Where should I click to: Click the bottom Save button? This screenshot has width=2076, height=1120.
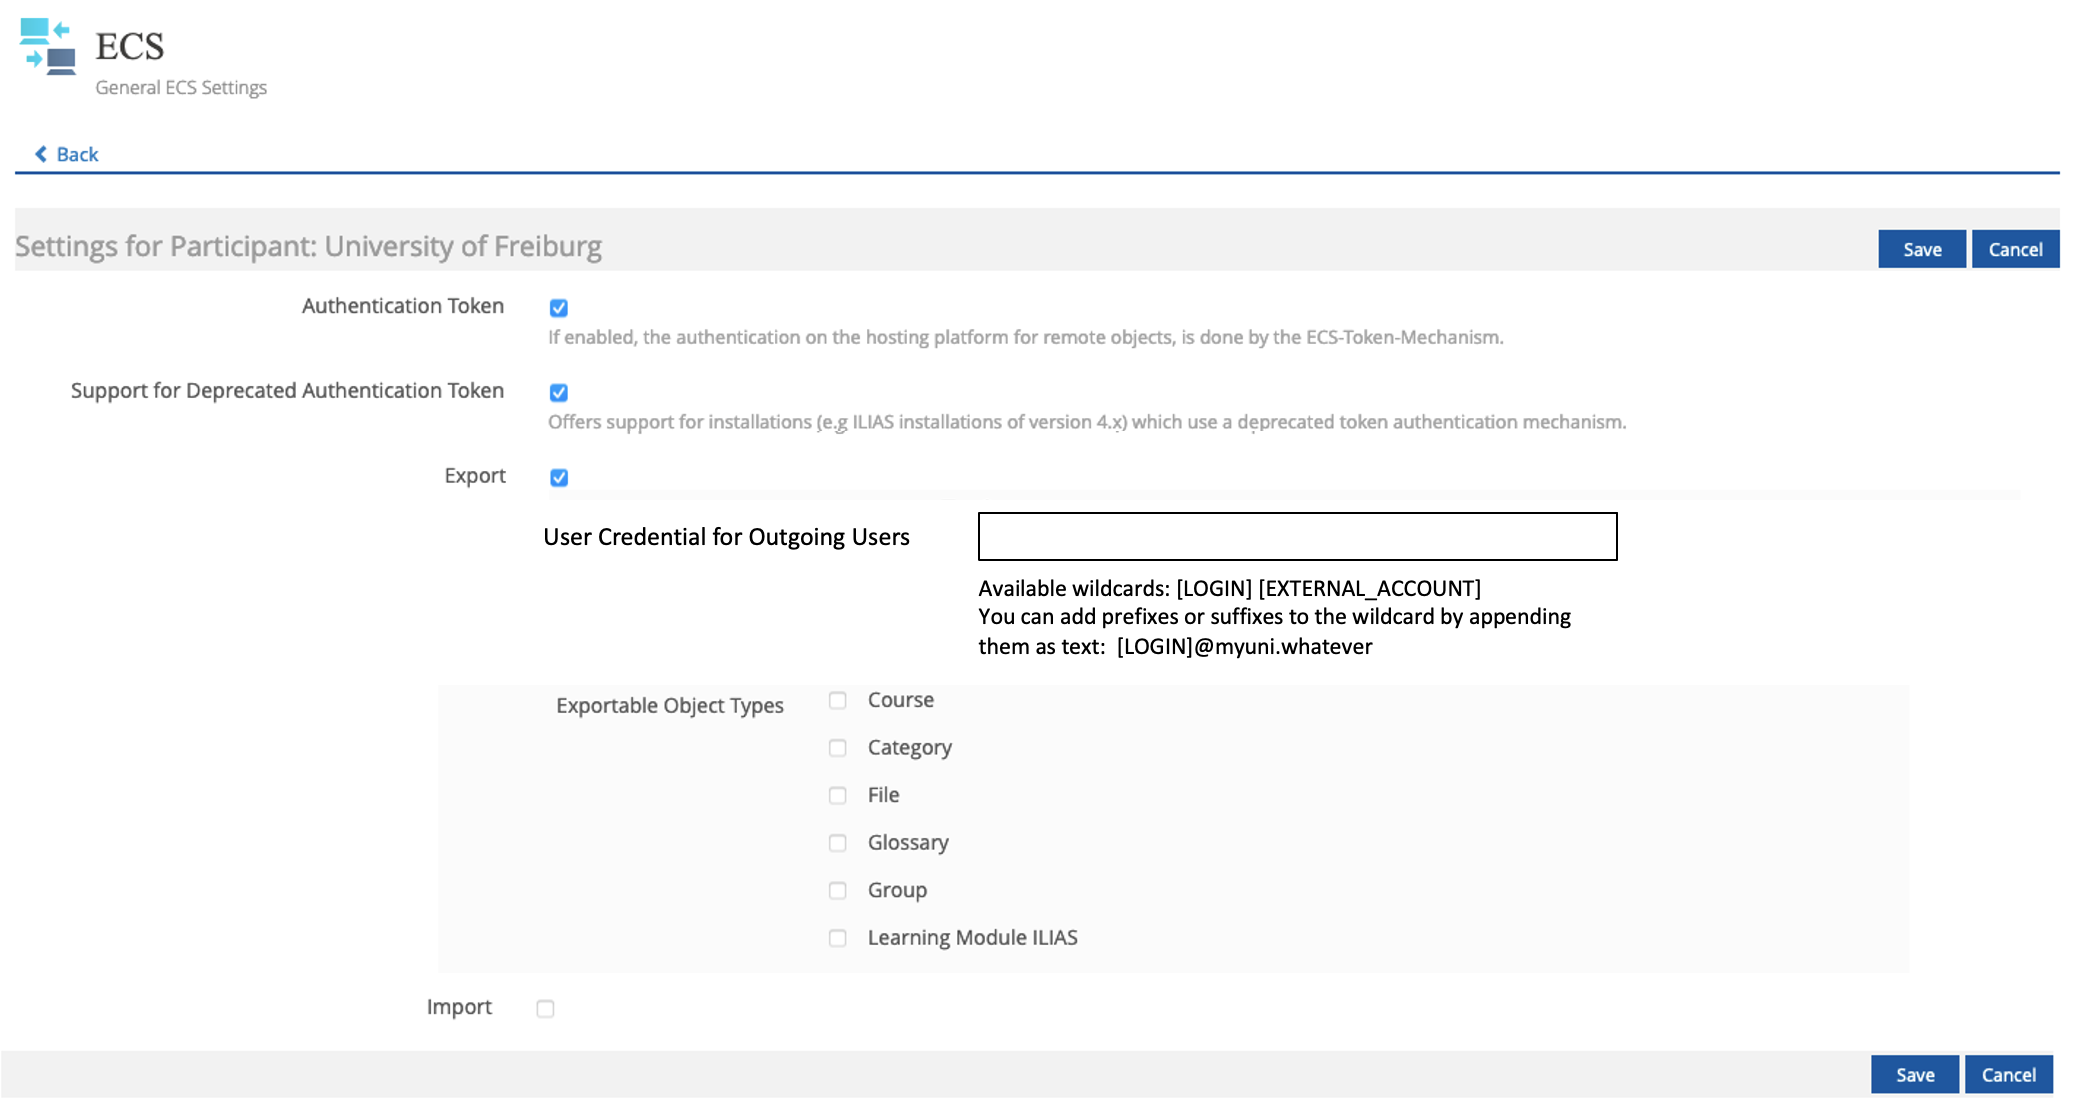coord(1914,1075)
